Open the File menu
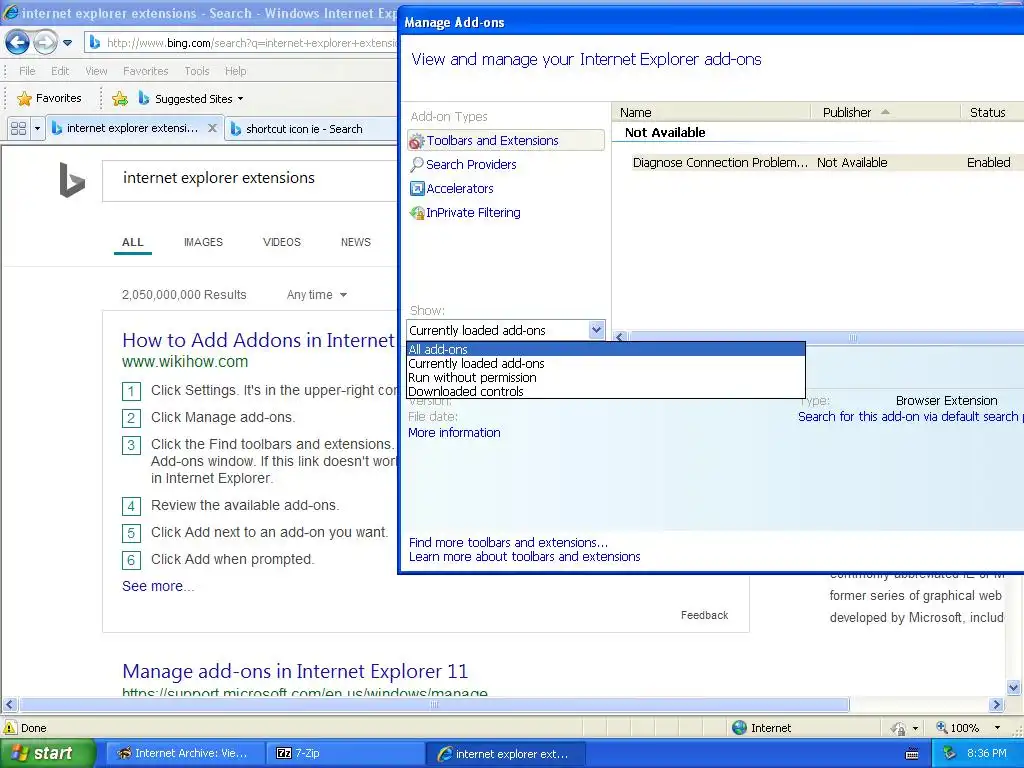The height and width of the screenshot is (768, 1024). 27,71
